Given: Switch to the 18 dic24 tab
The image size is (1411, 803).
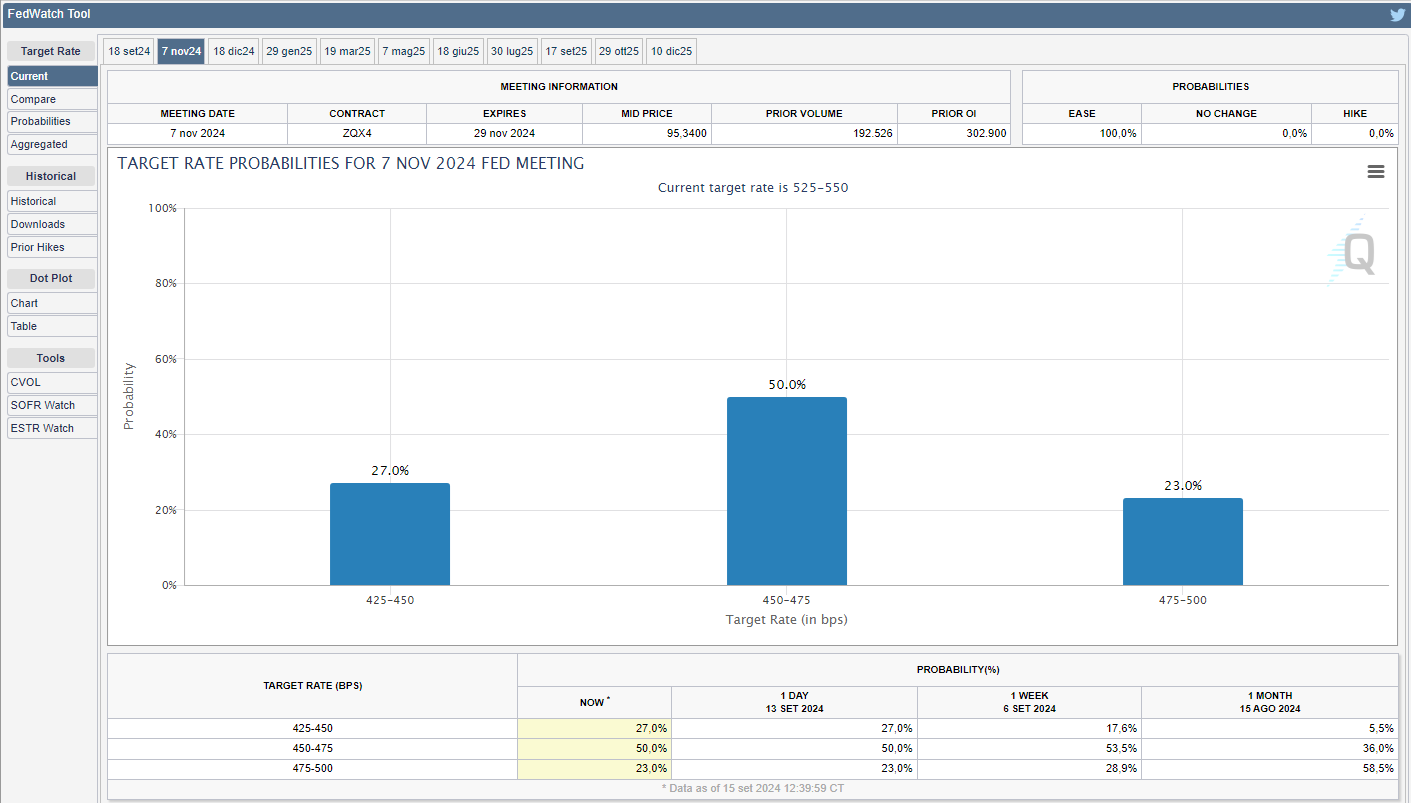Looking at the screenshot, I should click(x=234, y=51).
